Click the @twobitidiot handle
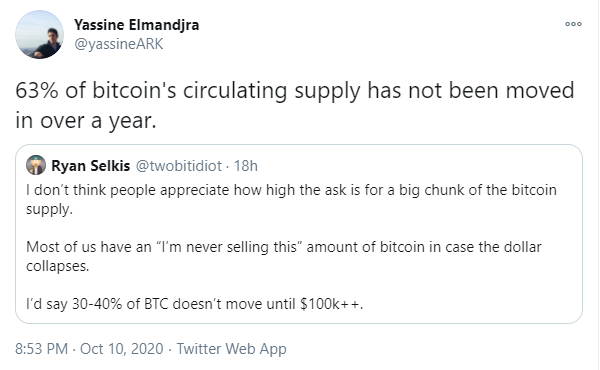 [x=179, y=166]
